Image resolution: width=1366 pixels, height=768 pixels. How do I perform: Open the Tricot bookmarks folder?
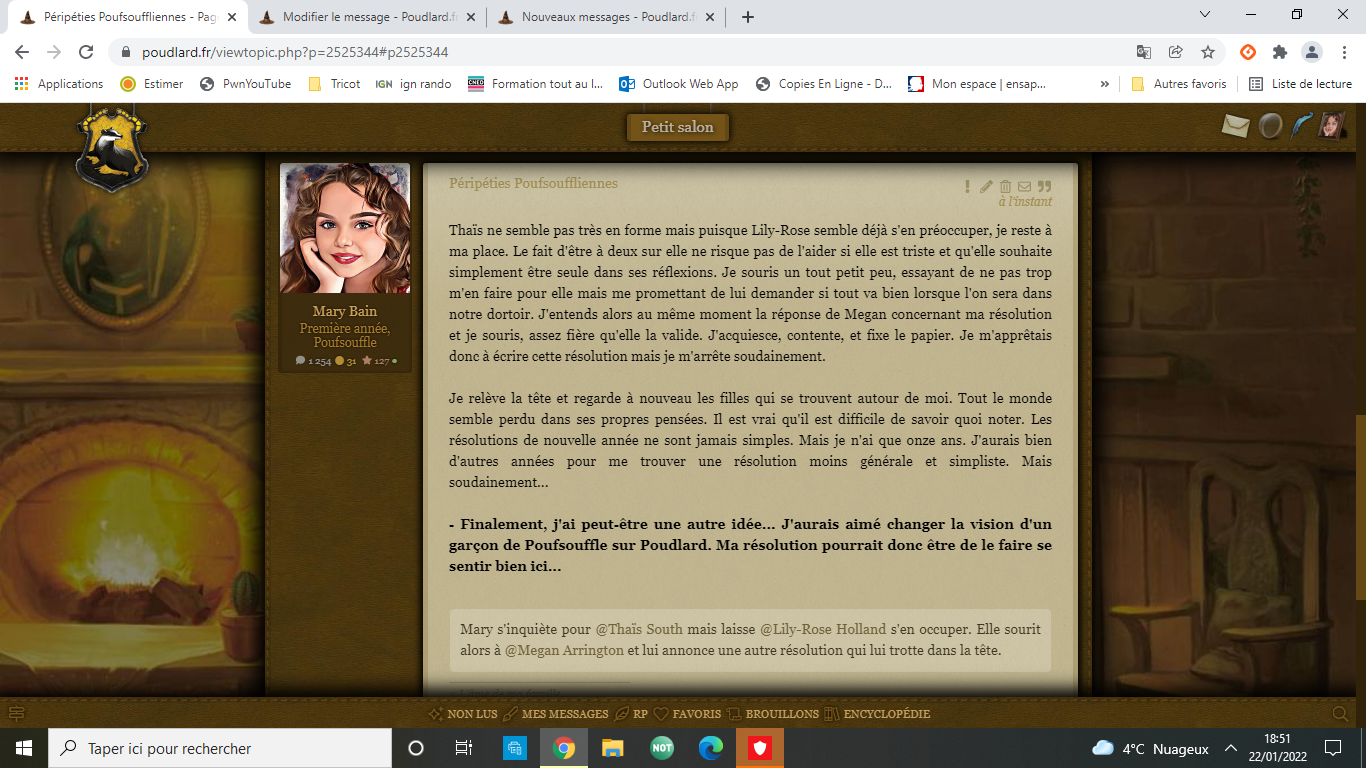coord(334,84)
